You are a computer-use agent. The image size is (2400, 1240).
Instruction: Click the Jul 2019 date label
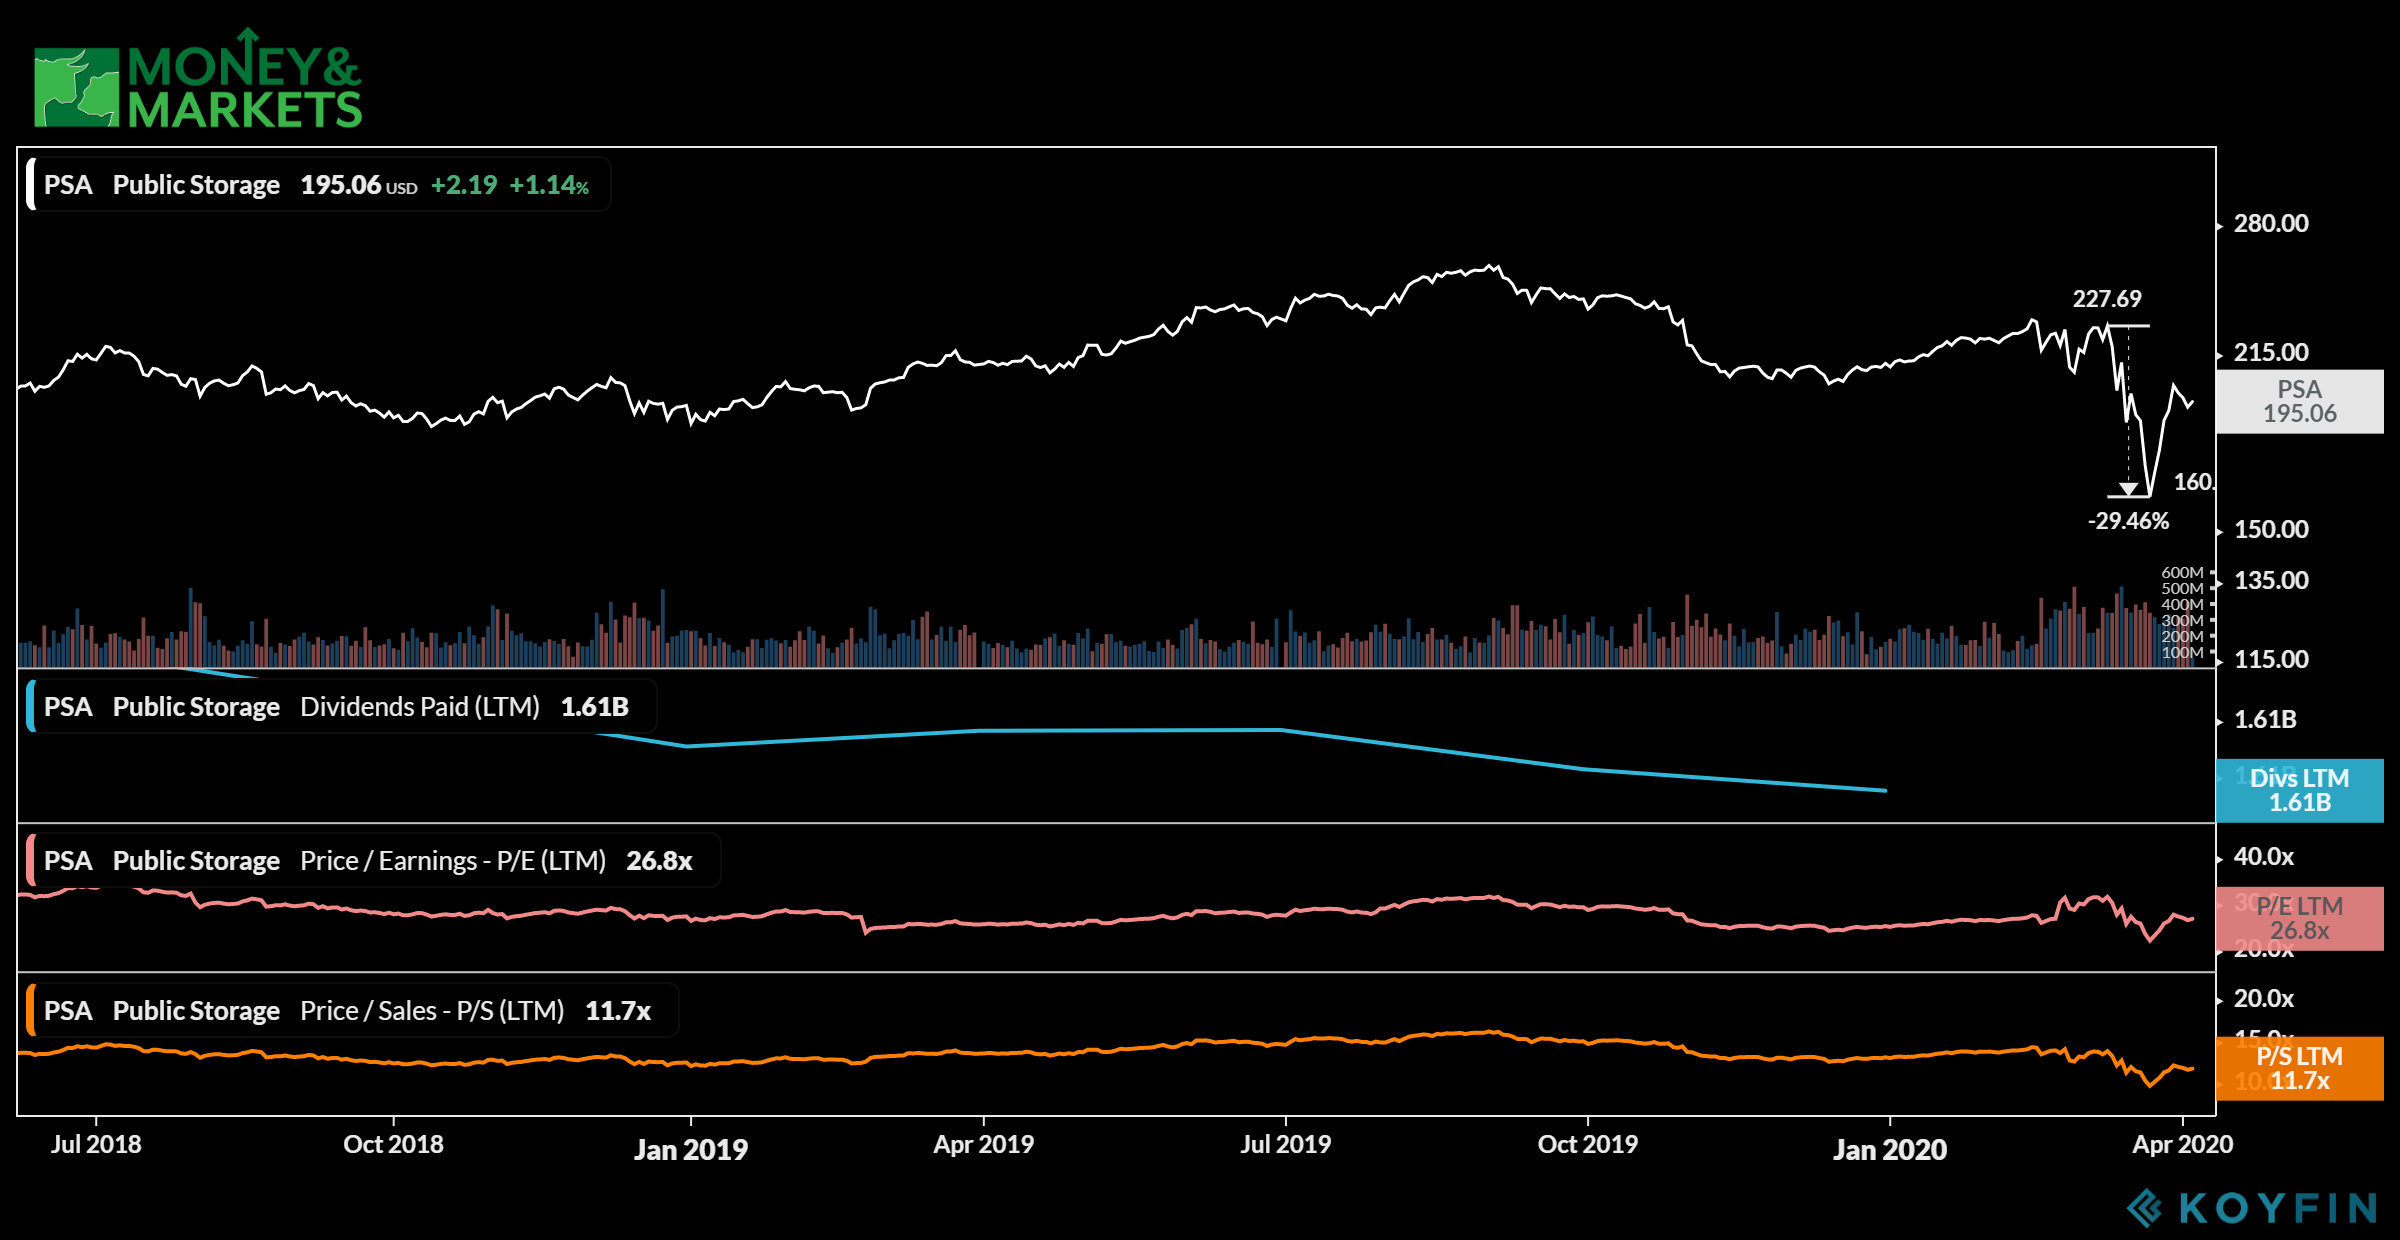tap(1285, 1144)
